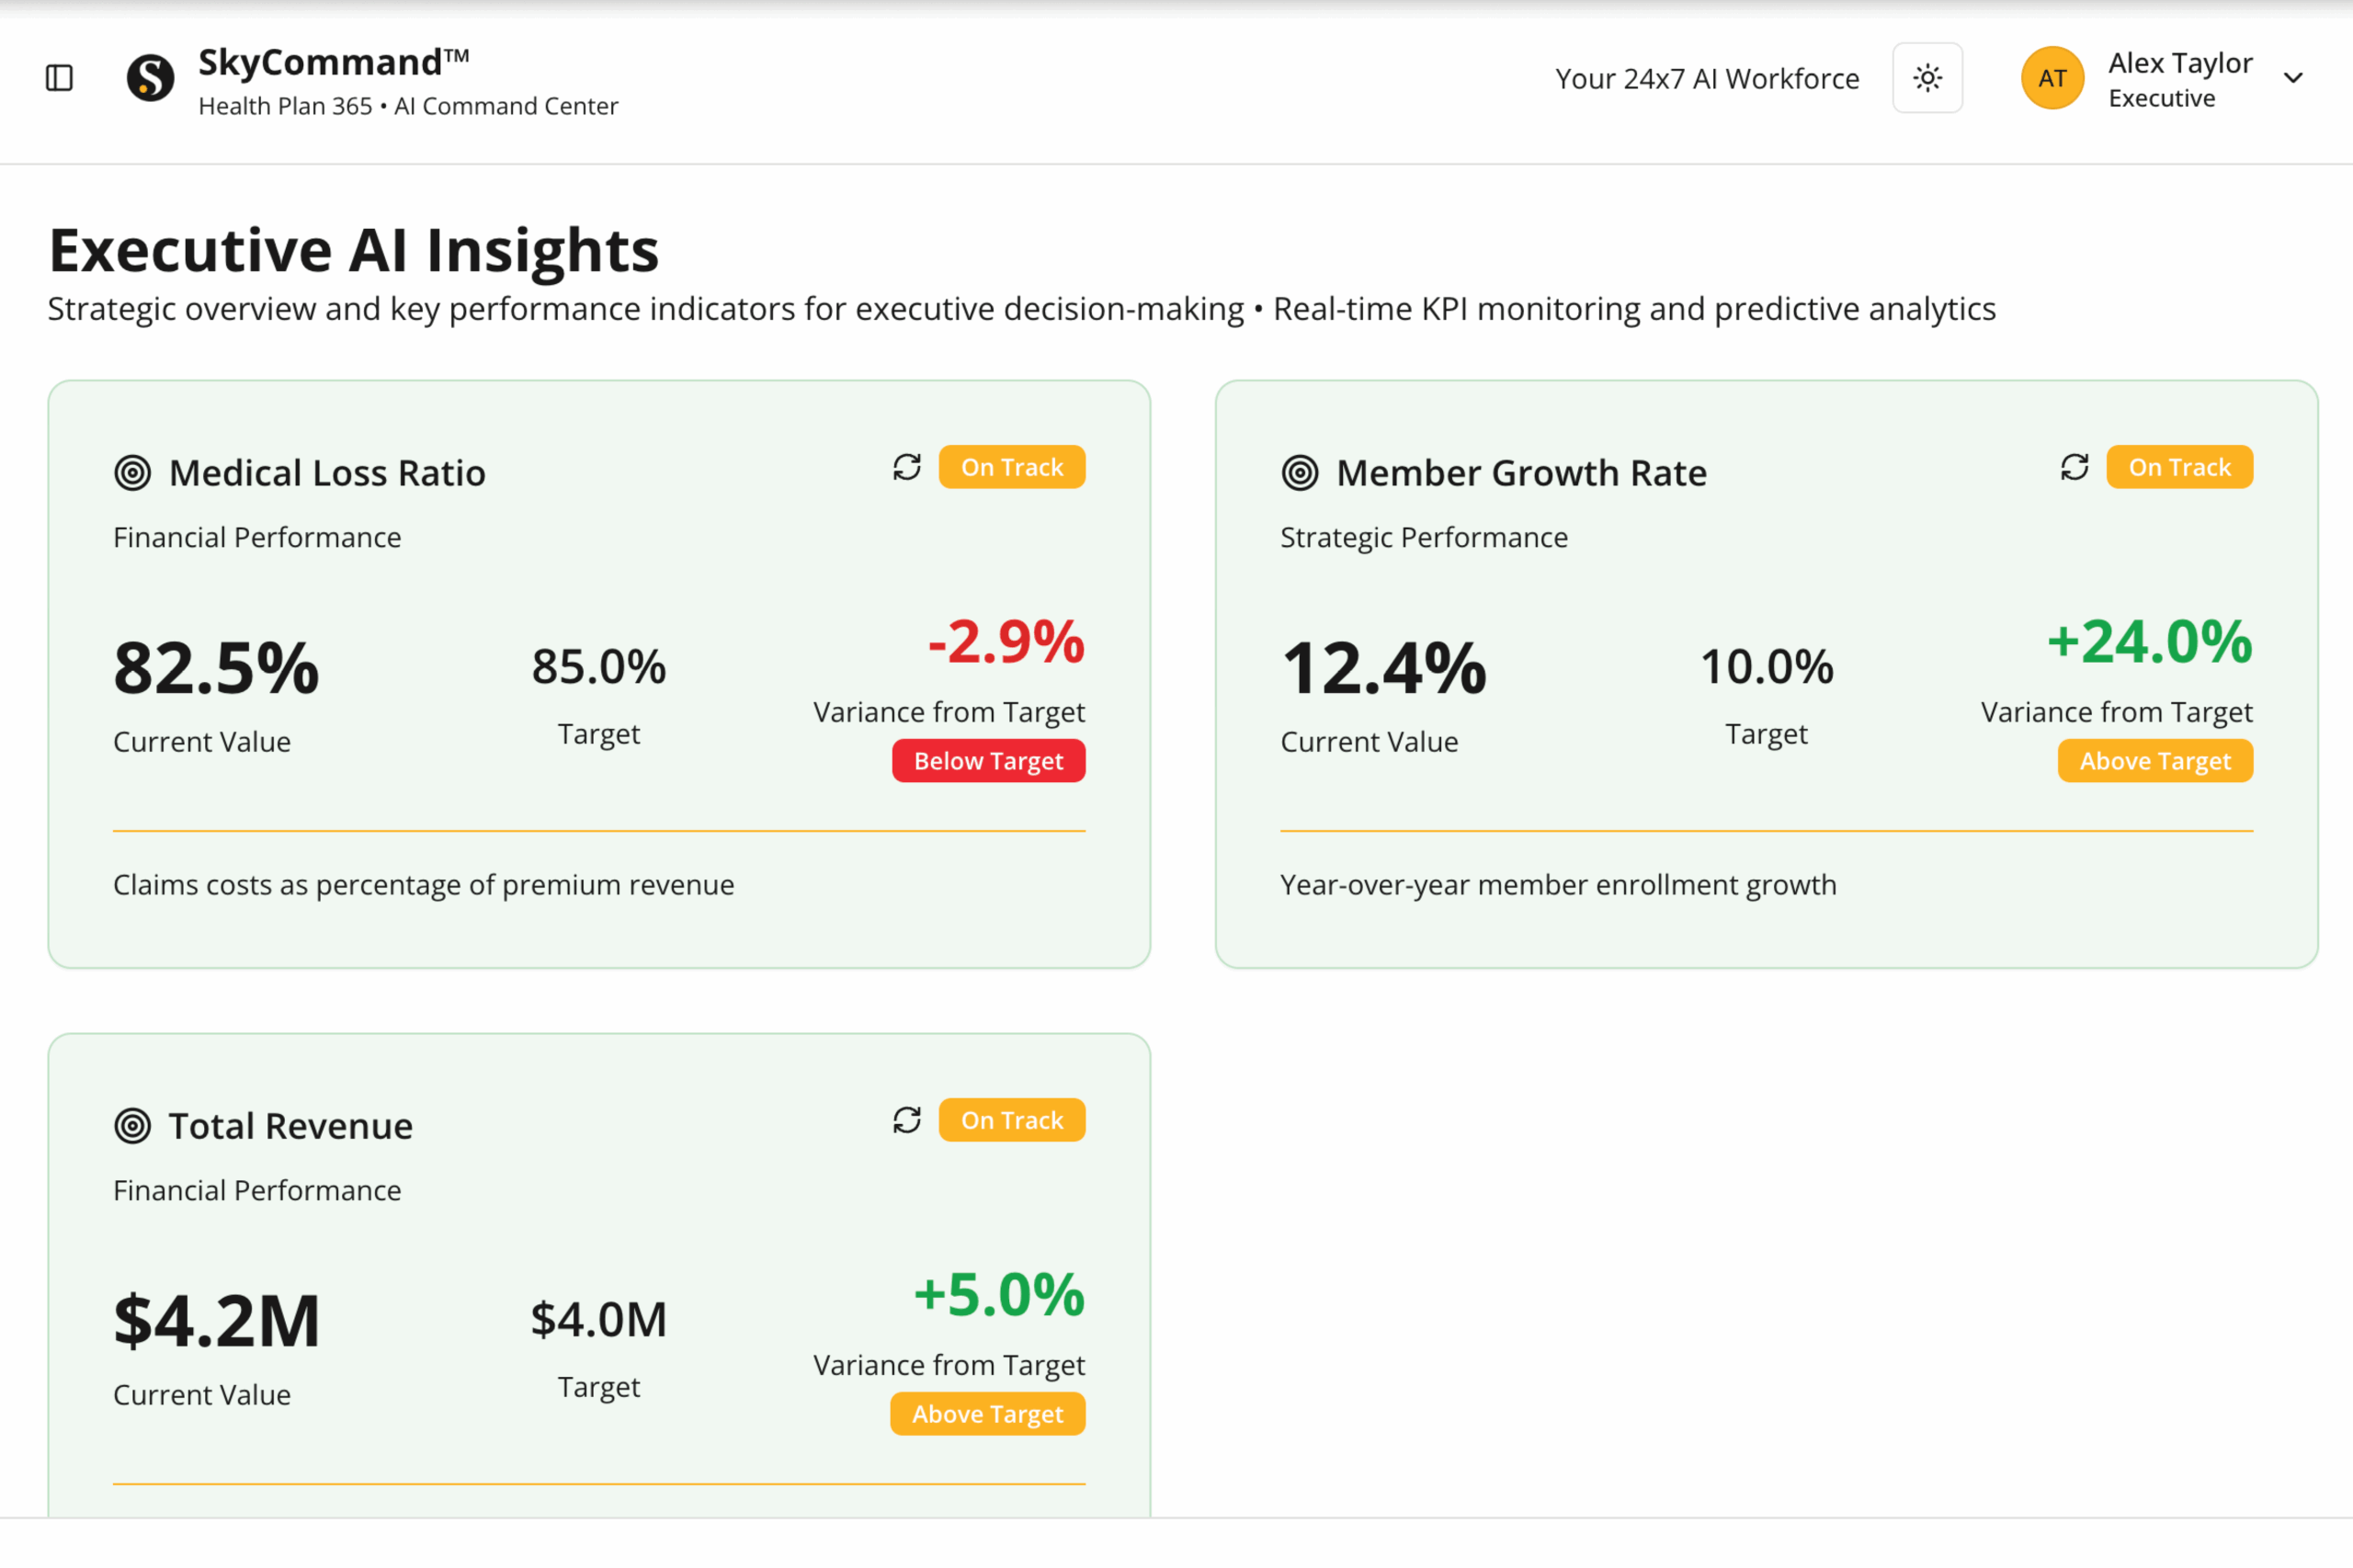Click the 82.5% current value figure
Viewport: 2353px width, 1568px height.
(x=216, y=668)
